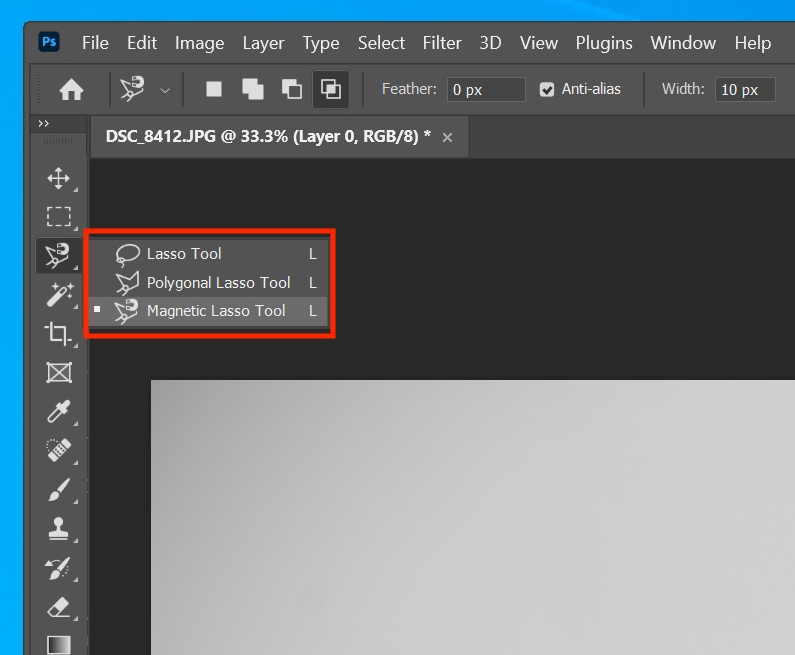795x655 pixels.
Task: Grab the toolbar gripper handle
Action: coord(58,140)
